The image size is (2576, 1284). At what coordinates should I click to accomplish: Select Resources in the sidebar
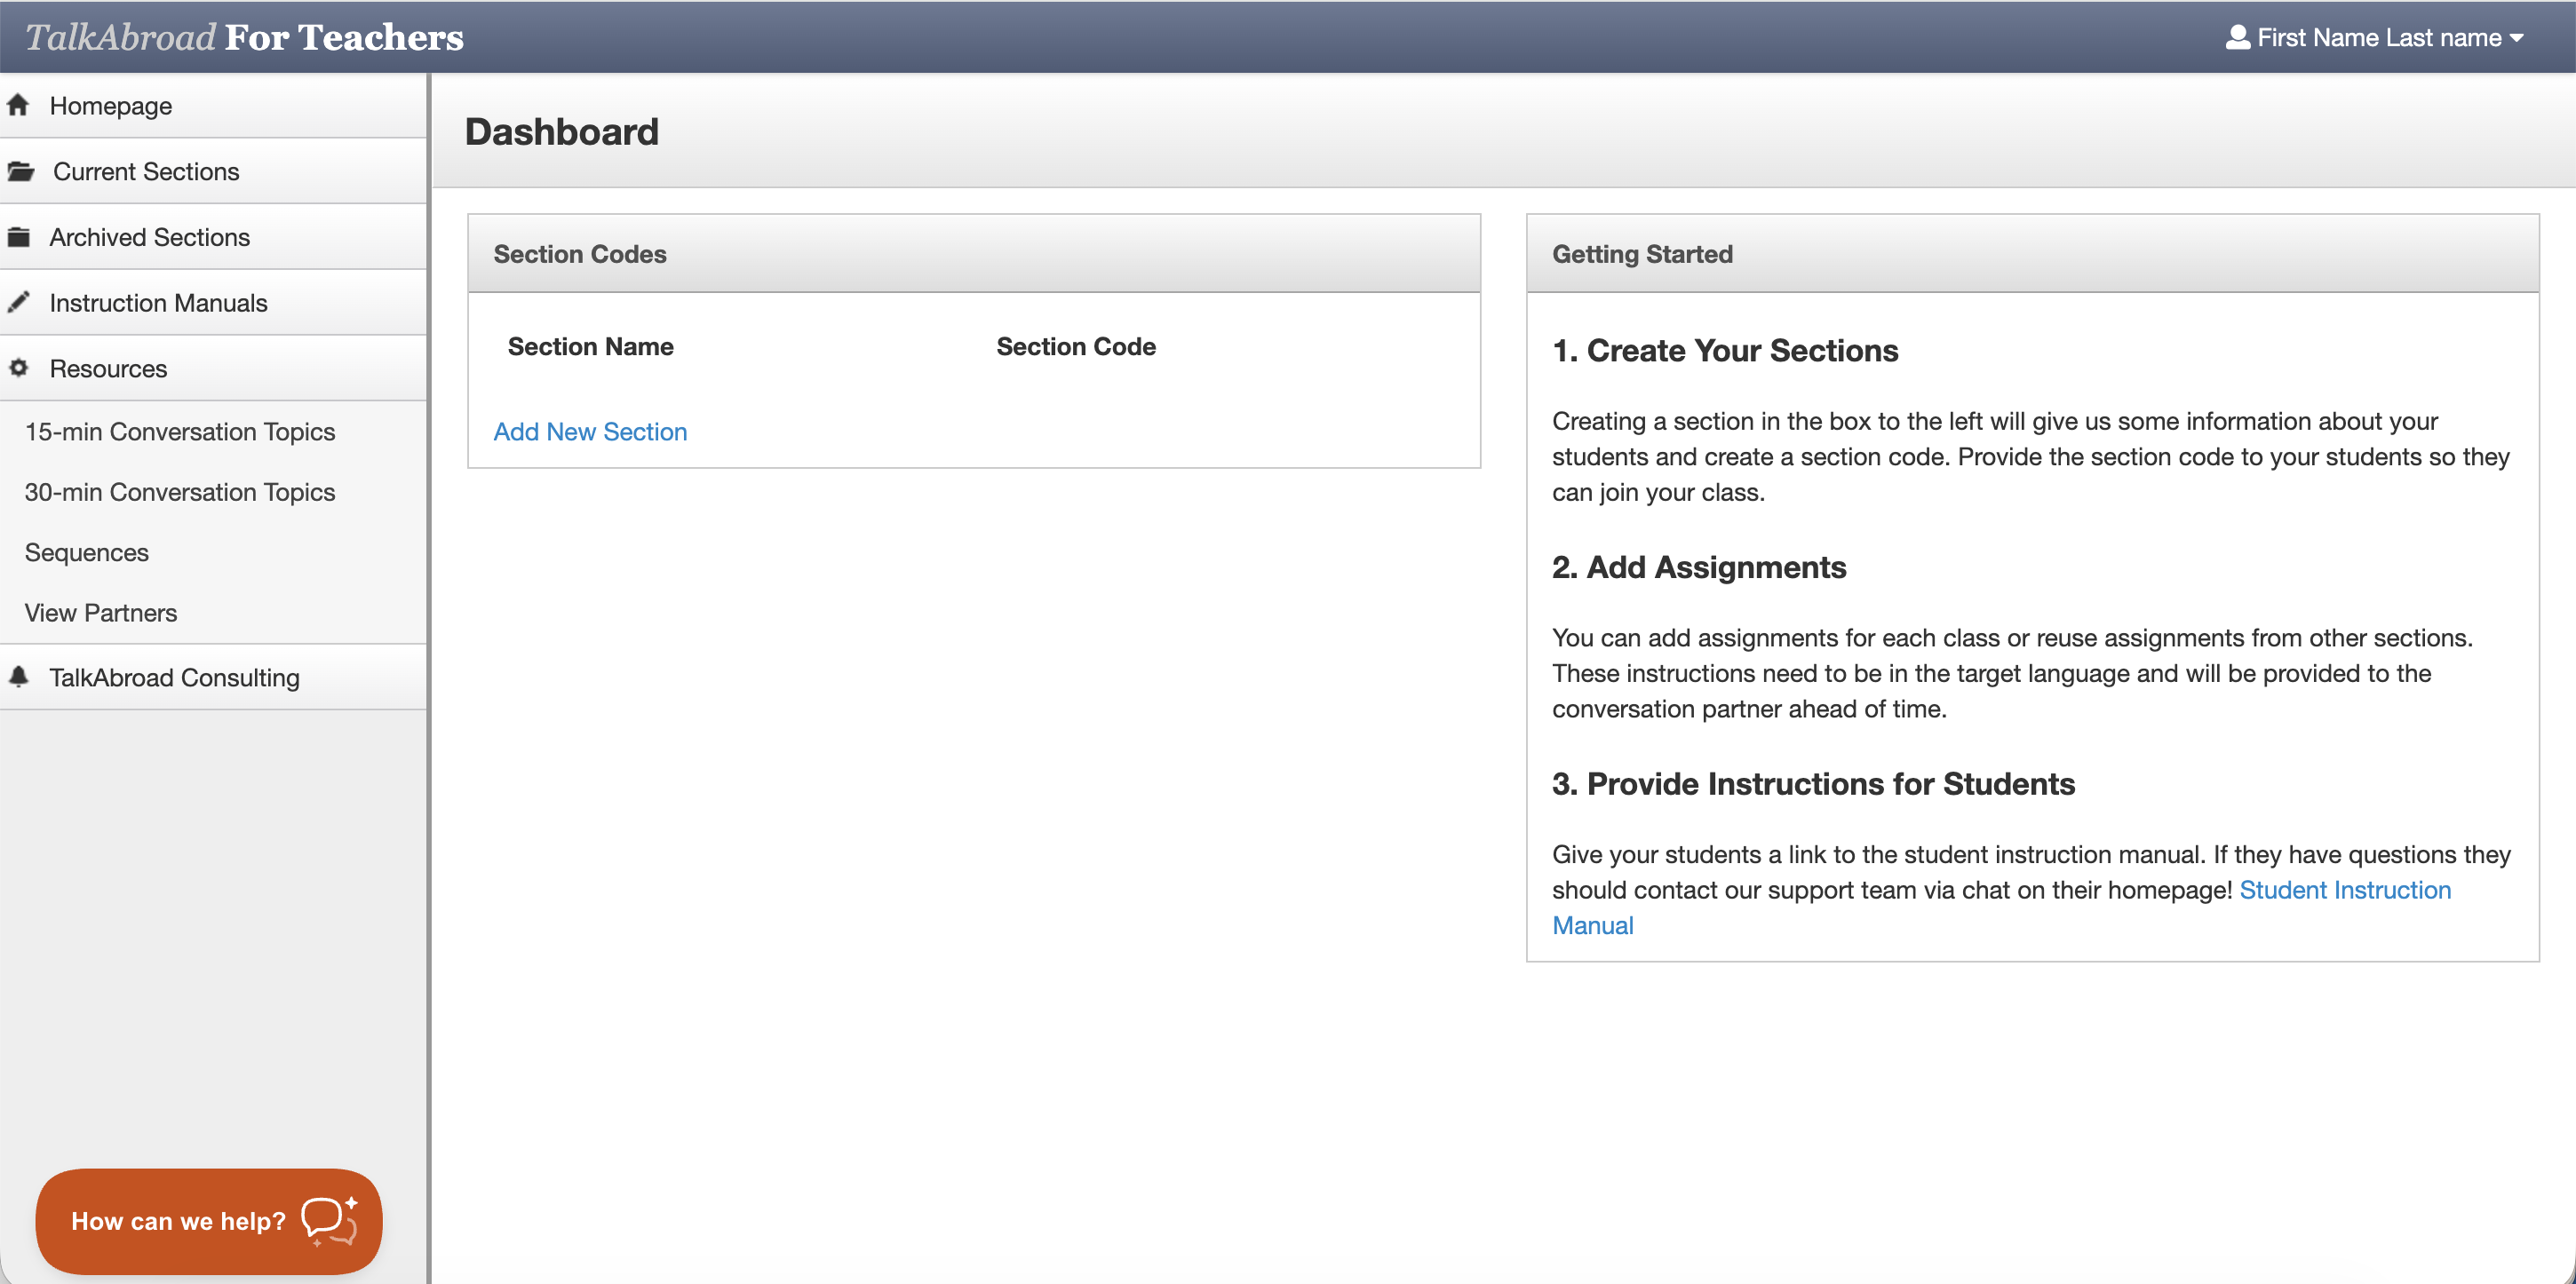213,368
